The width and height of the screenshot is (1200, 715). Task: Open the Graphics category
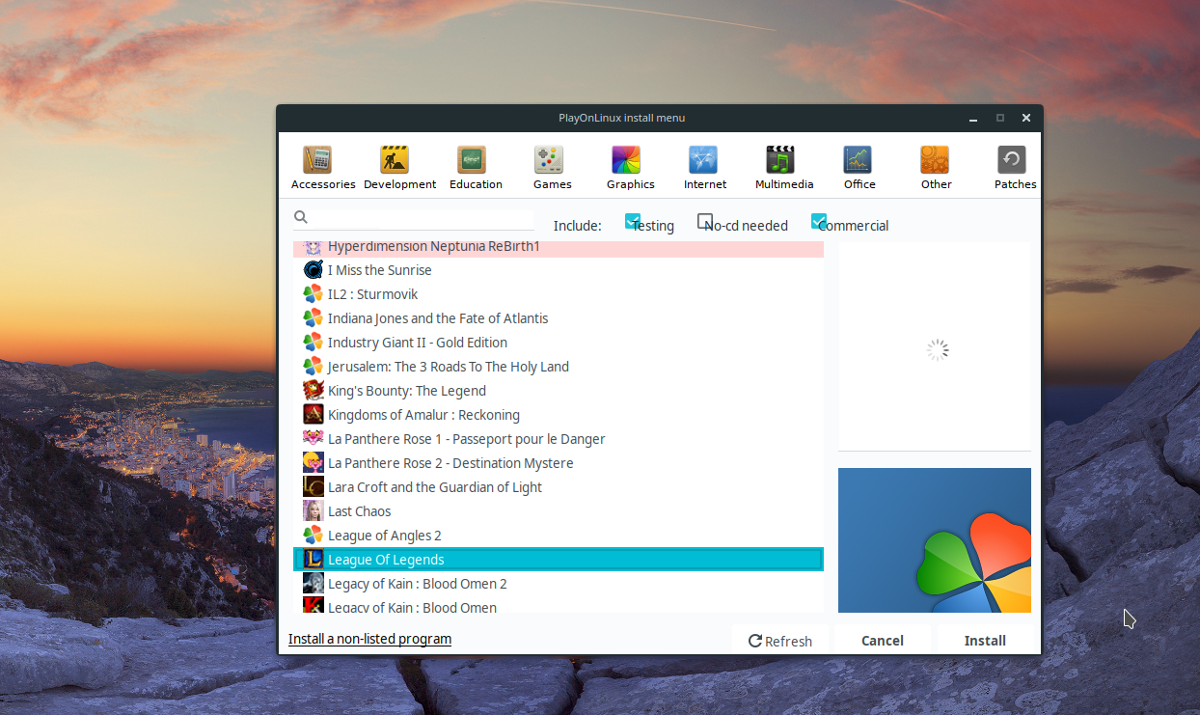click(x=630, y=167)
